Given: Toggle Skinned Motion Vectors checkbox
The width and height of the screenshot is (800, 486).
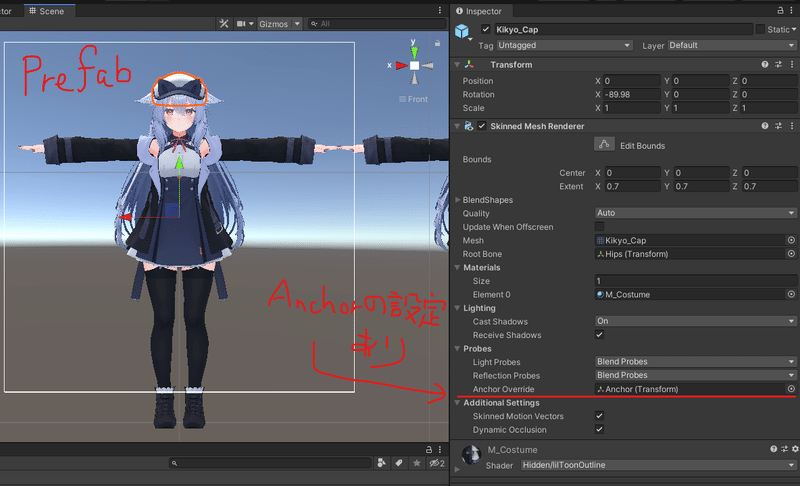Looking at the screenshot, I should pos(599,416).
